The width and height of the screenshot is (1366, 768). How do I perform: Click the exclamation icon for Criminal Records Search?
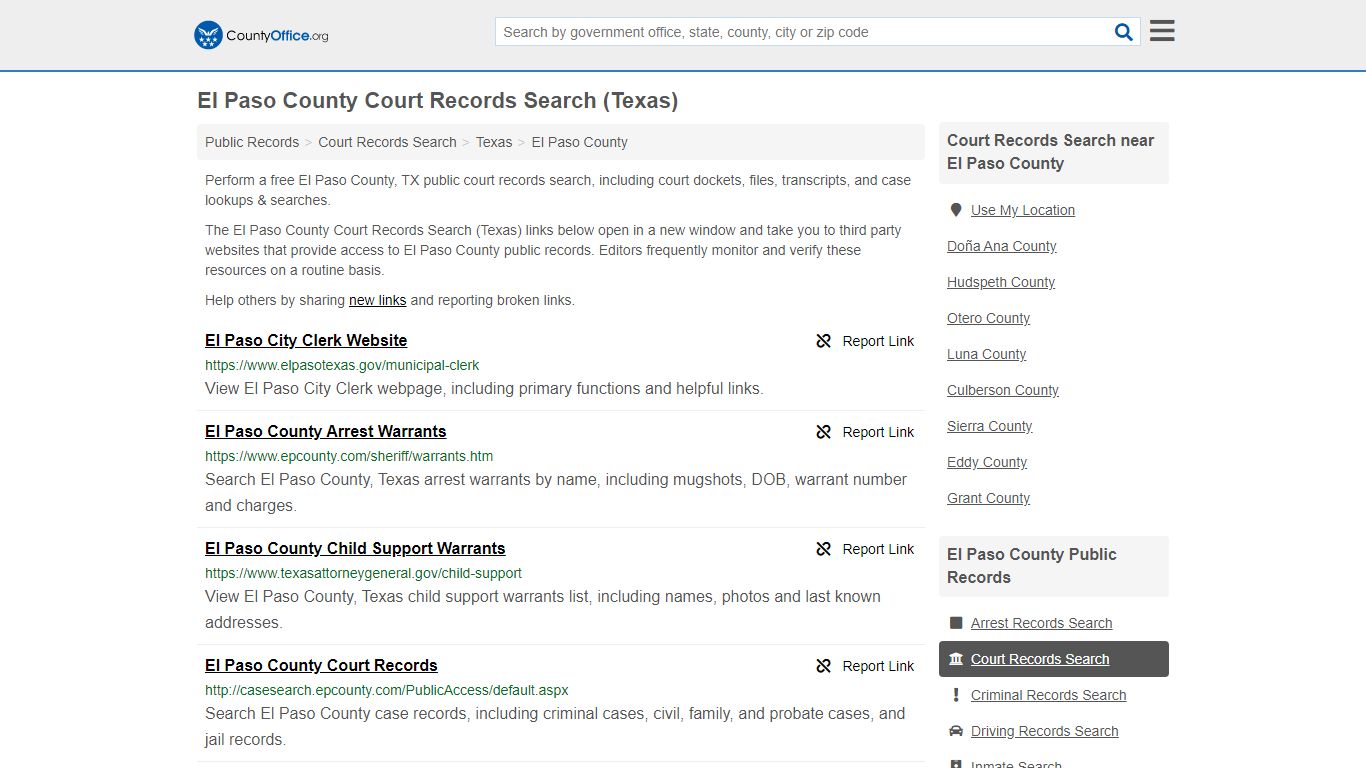956,695
